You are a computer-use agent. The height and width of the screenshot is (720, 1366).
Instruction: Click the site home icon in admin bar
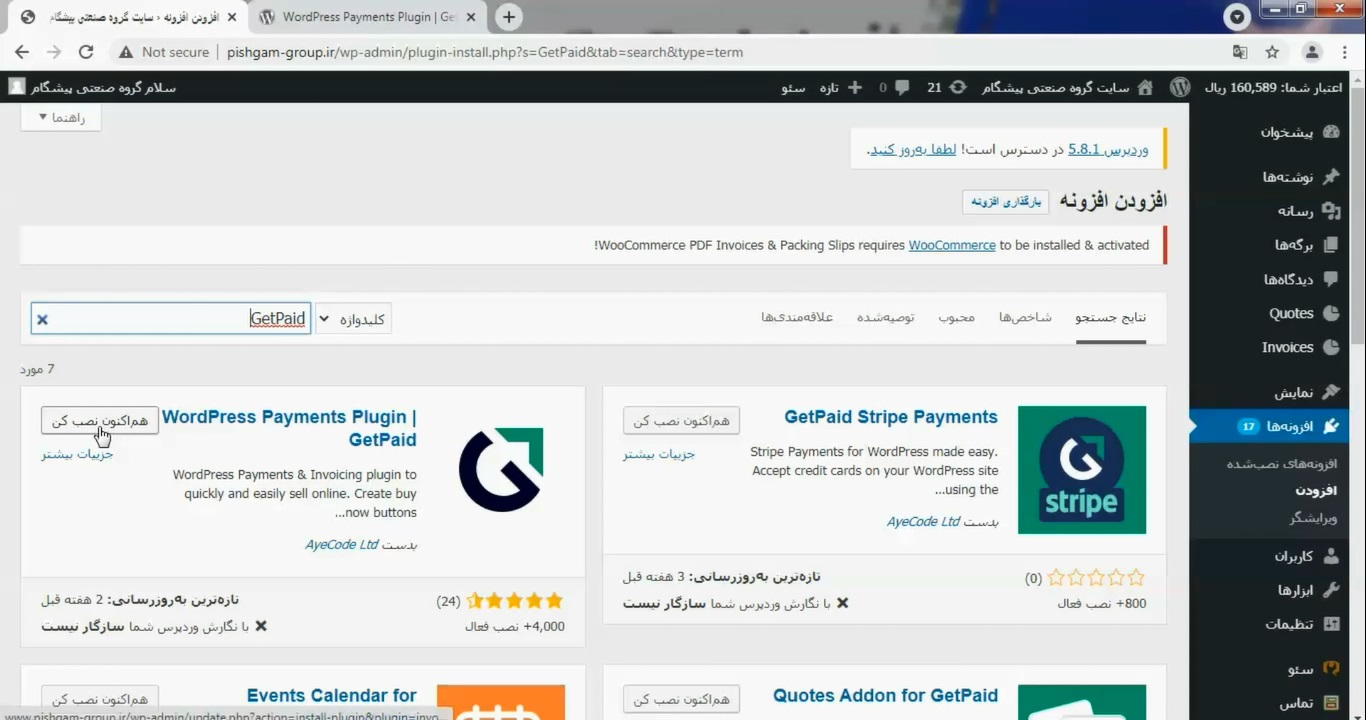(1145, 87)
